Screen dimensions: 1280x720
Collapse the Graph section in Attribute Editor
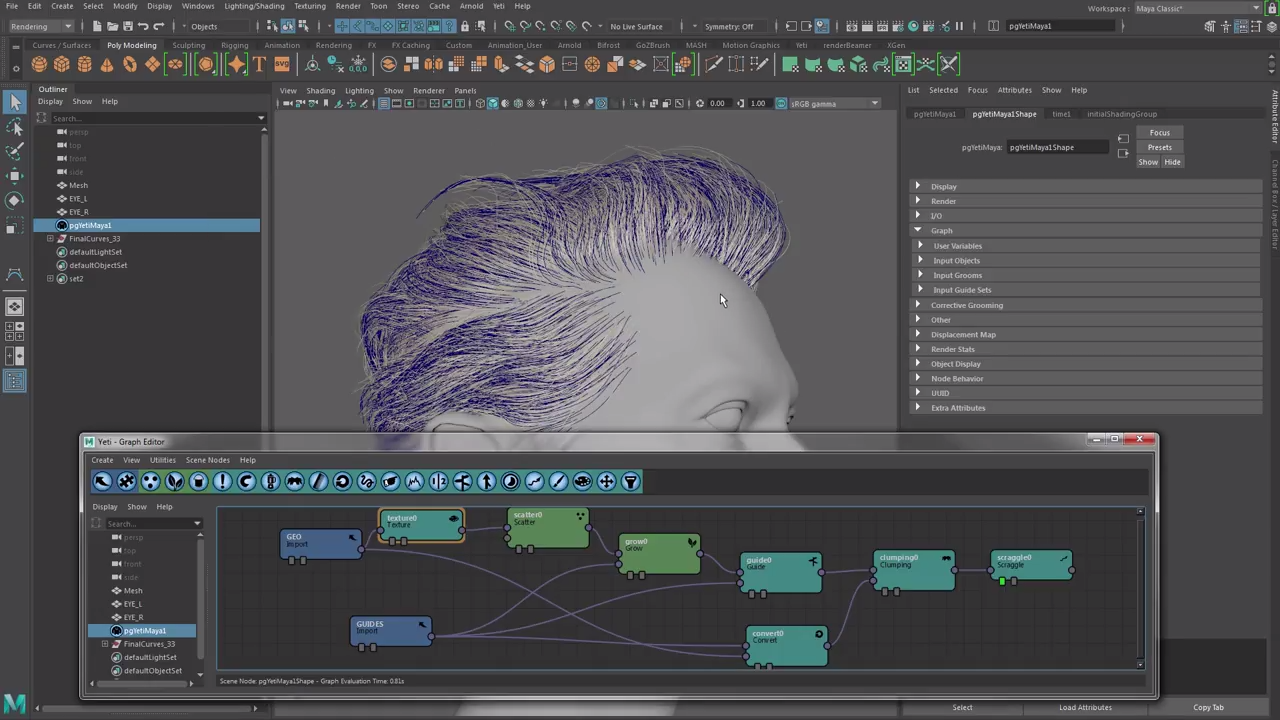point(917,230)
